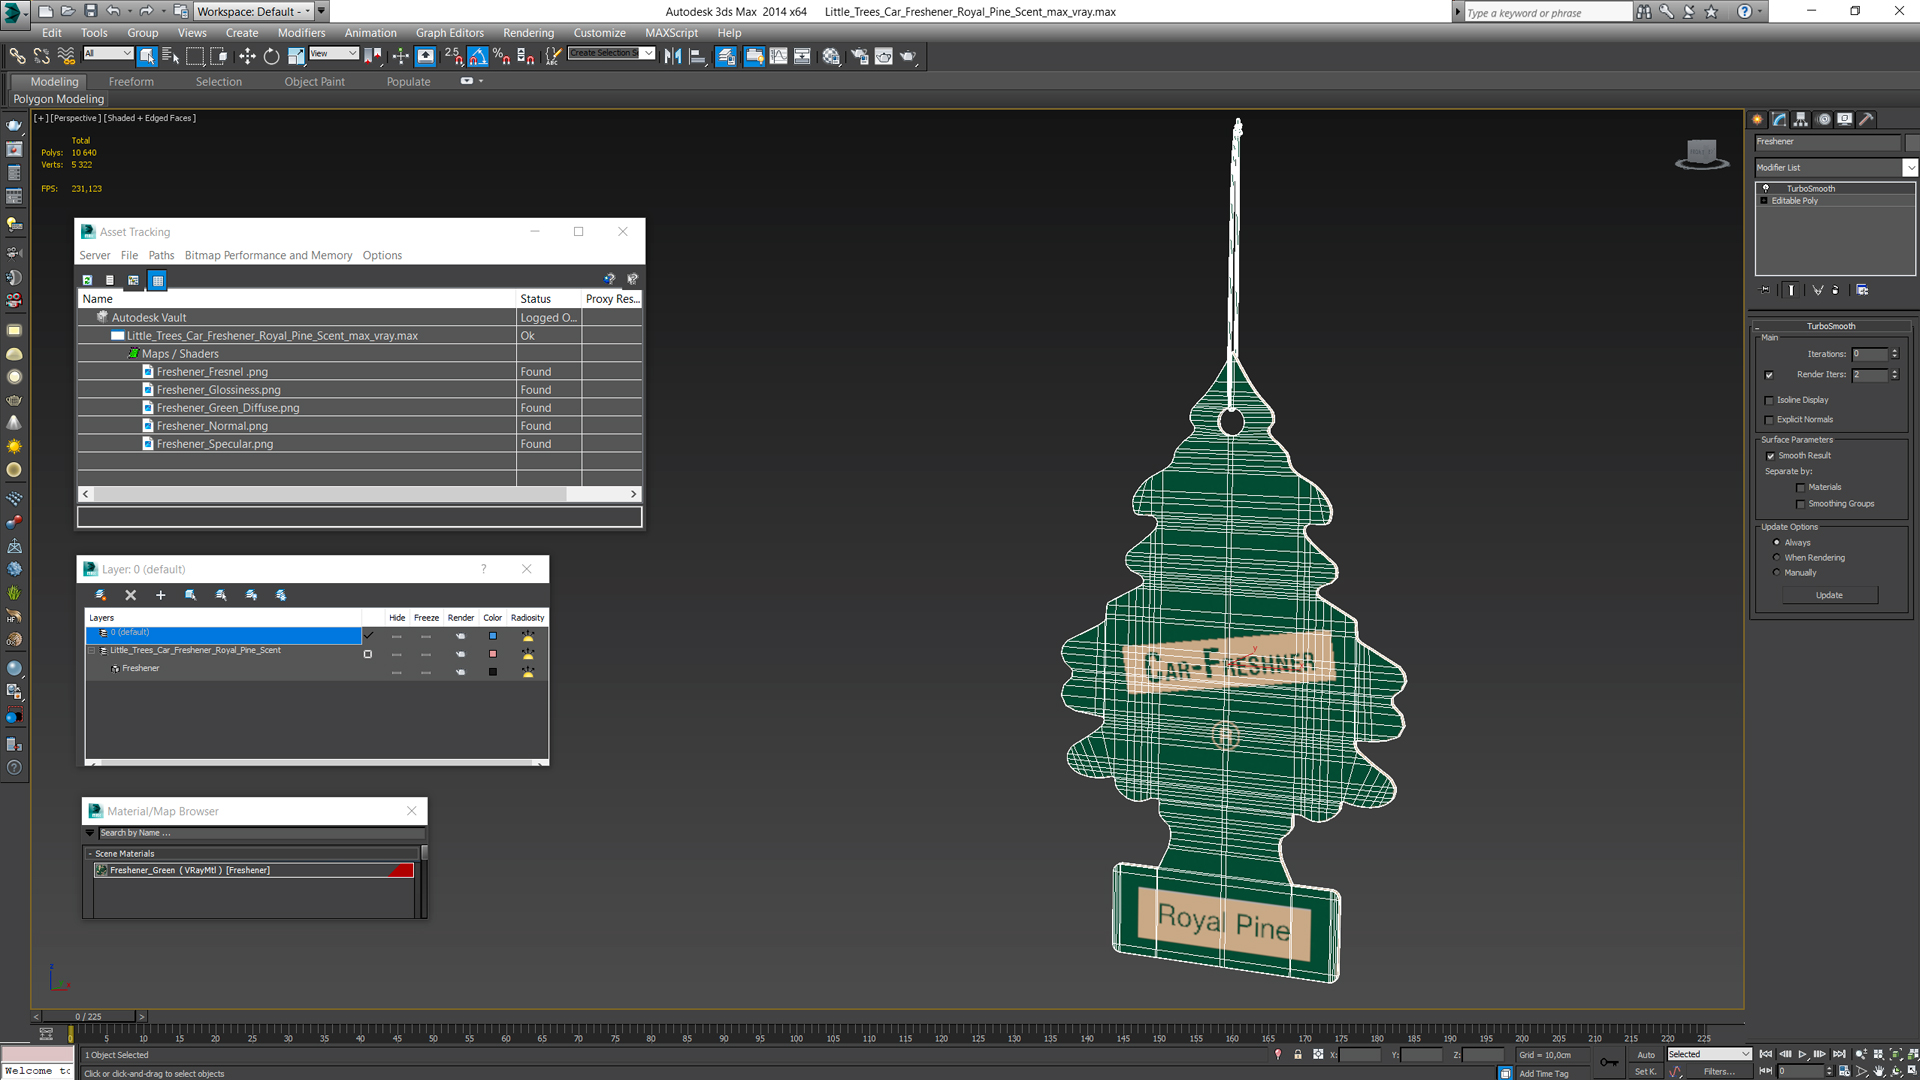
Task: Click the Pan View hand icon
Action: (x=1879, y=1071)
